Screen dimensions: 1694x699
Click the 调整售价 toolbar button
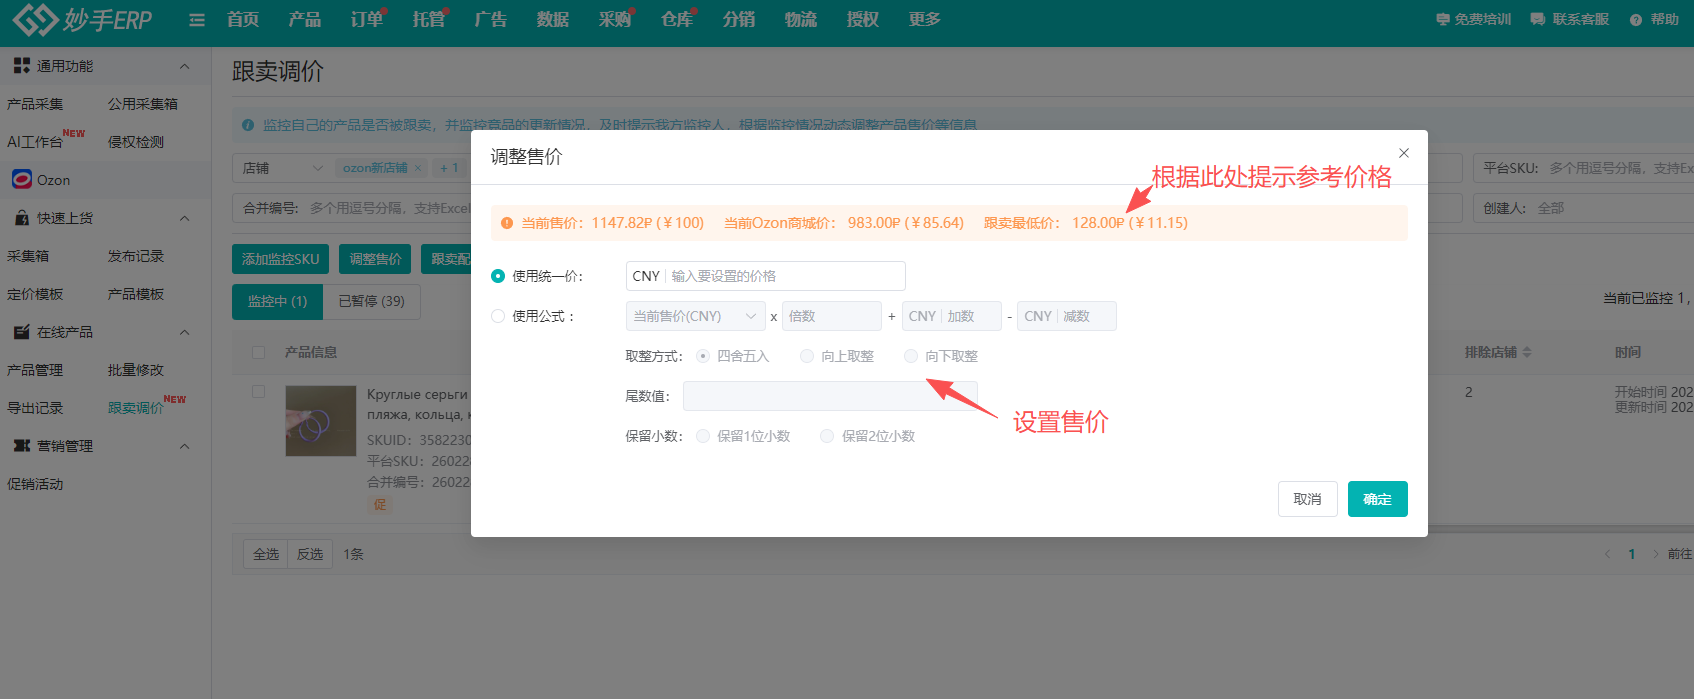tap(375, 259)
